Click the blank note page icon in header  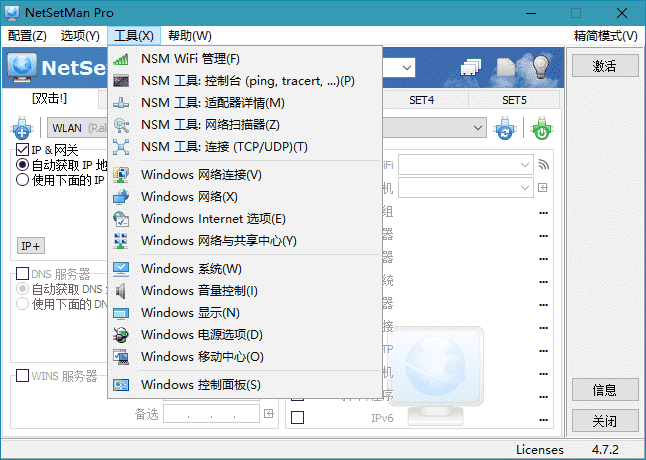(507, 67)
